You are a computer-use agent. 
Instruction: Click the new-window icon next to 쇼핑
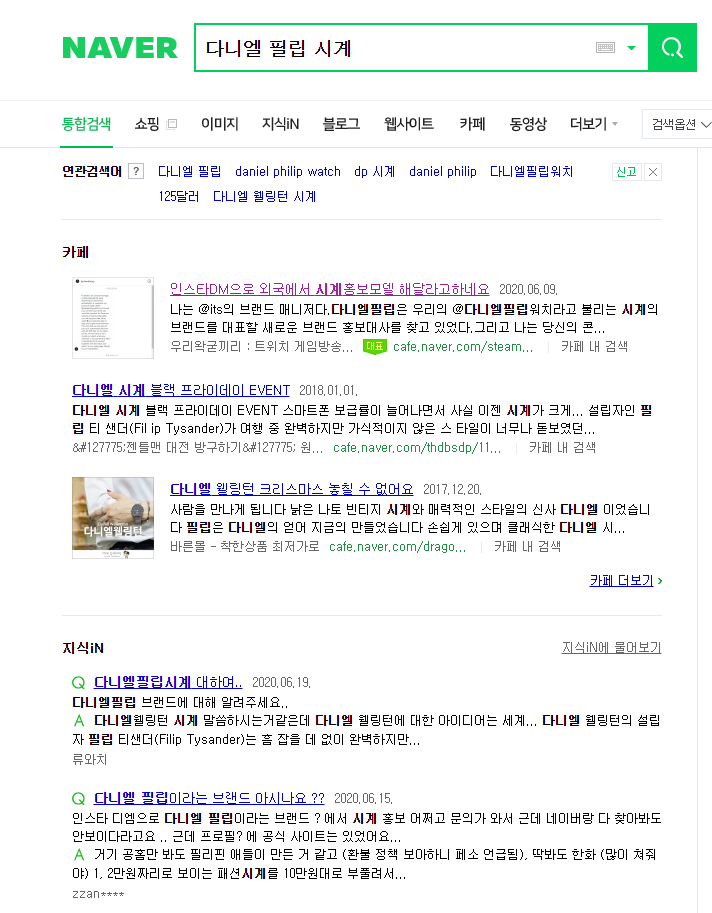click(172, 124)
